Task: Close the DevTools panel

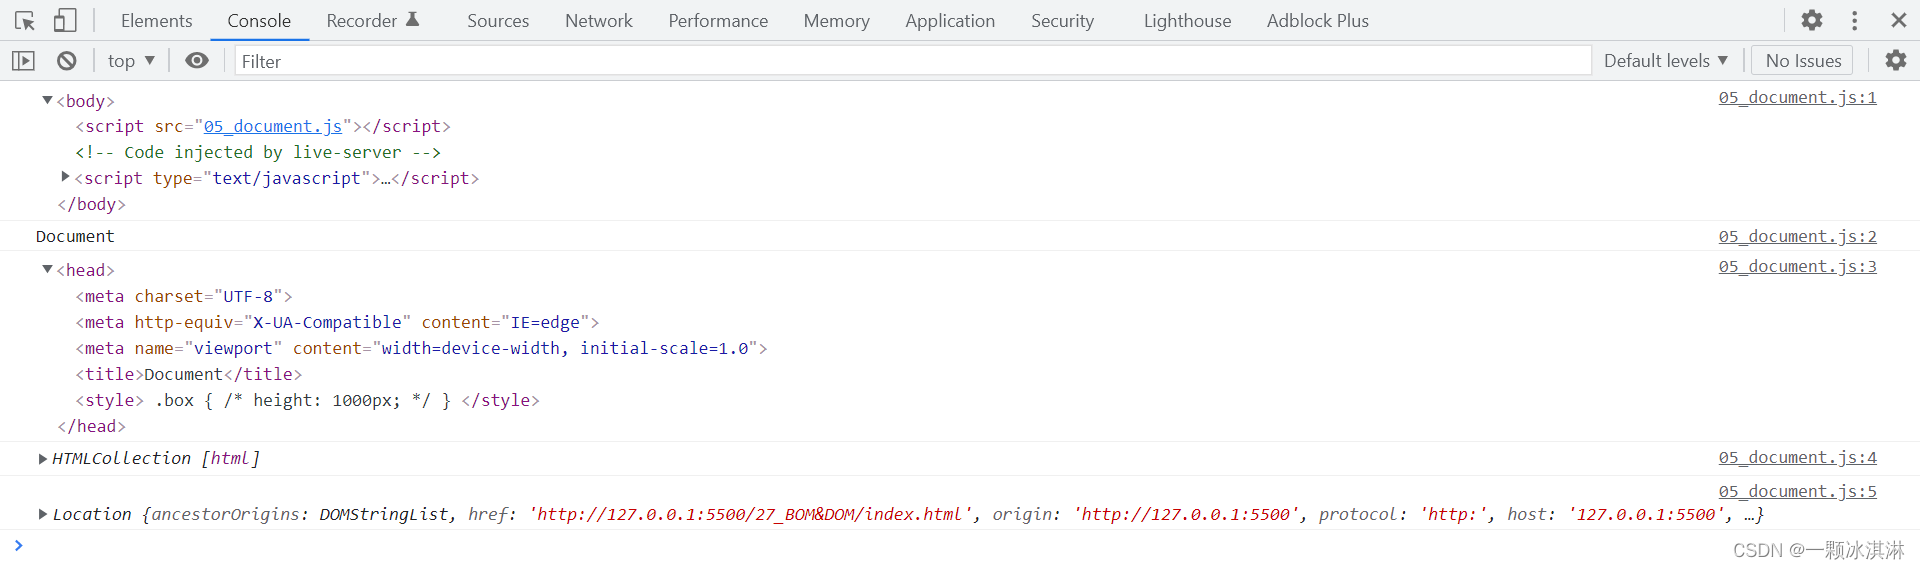Action: pyautogui.click(x=1899, y=20)
